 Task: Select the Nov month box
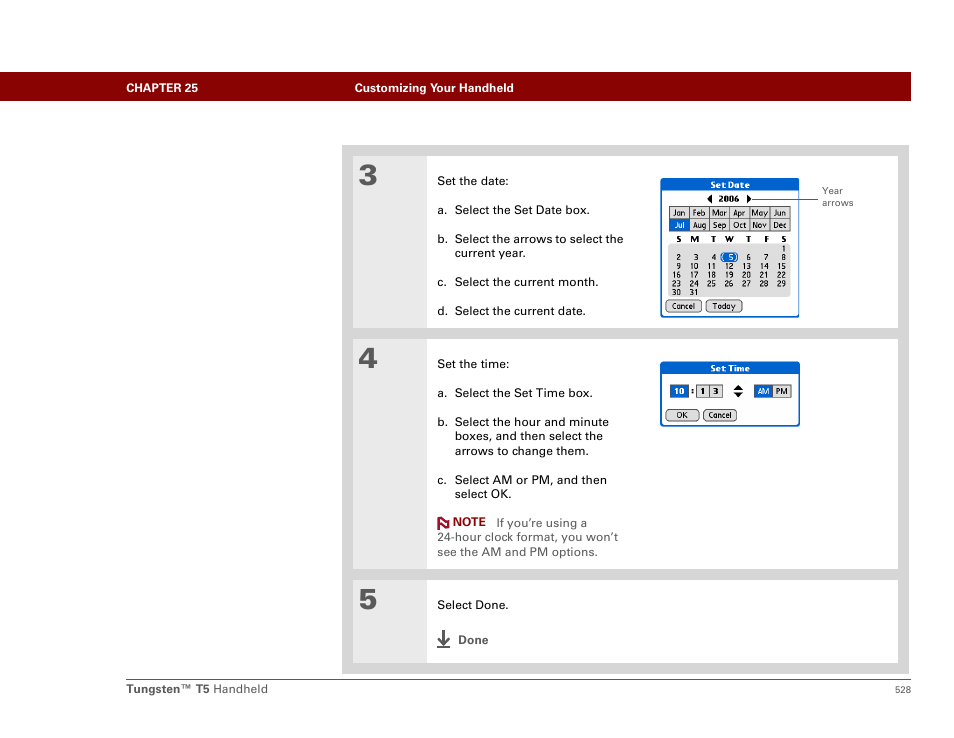tap(759, 225)
